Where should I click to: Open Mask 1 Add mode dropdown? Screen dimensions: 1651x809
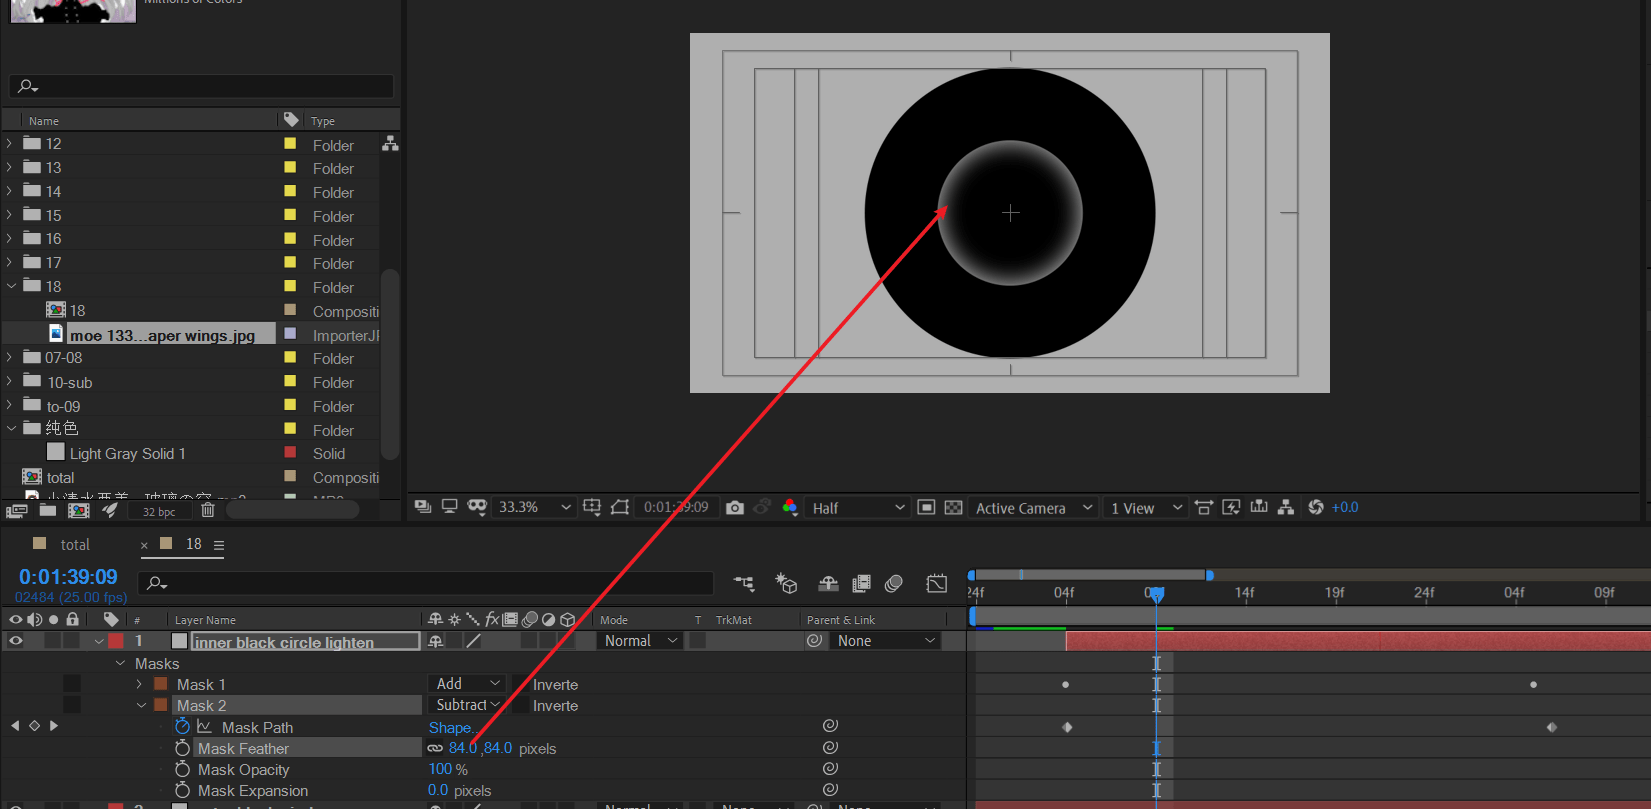[467, 684]
